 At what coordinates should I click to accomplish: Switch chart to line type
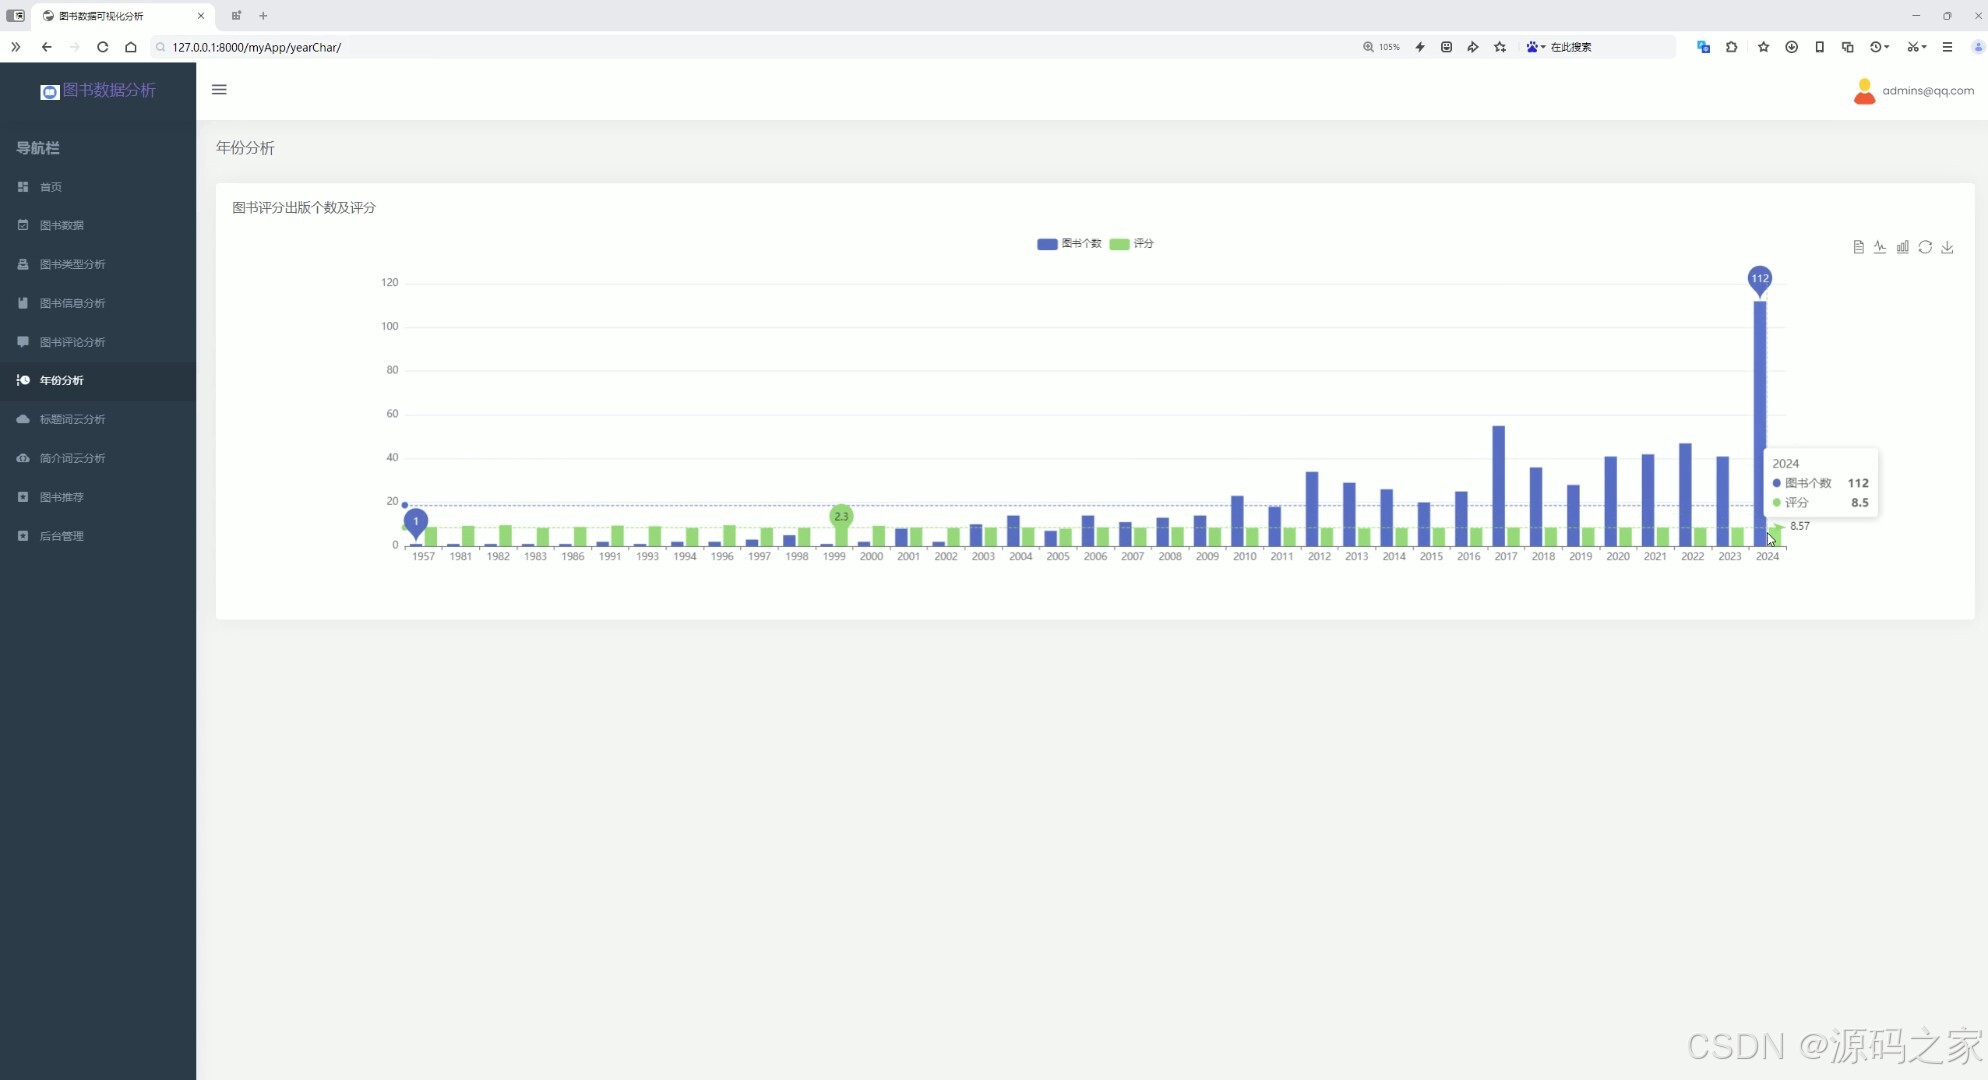[1880, 247]
